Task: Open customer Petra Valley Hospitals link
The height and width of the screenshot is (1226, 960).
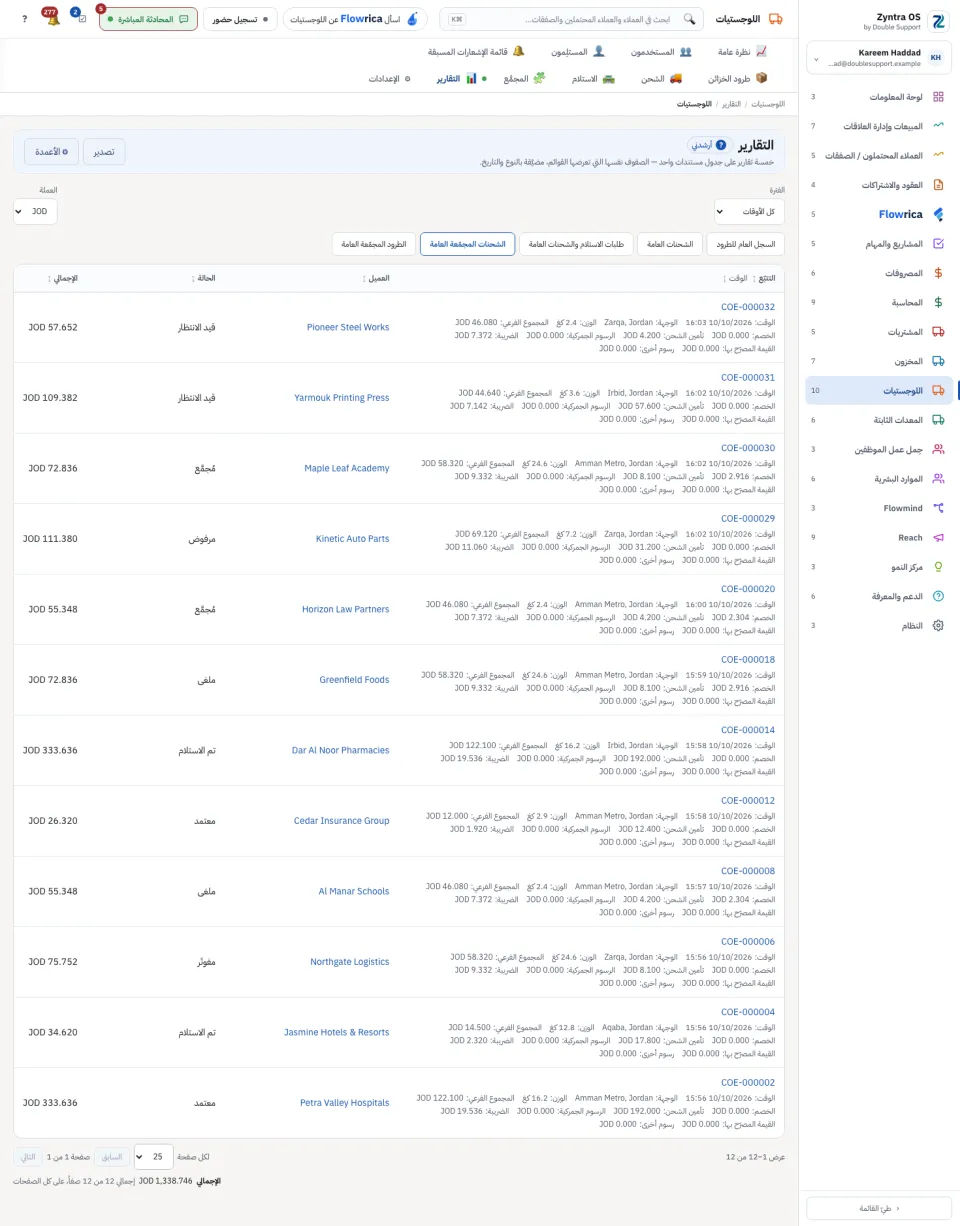Action: [x=344, y=1103]
